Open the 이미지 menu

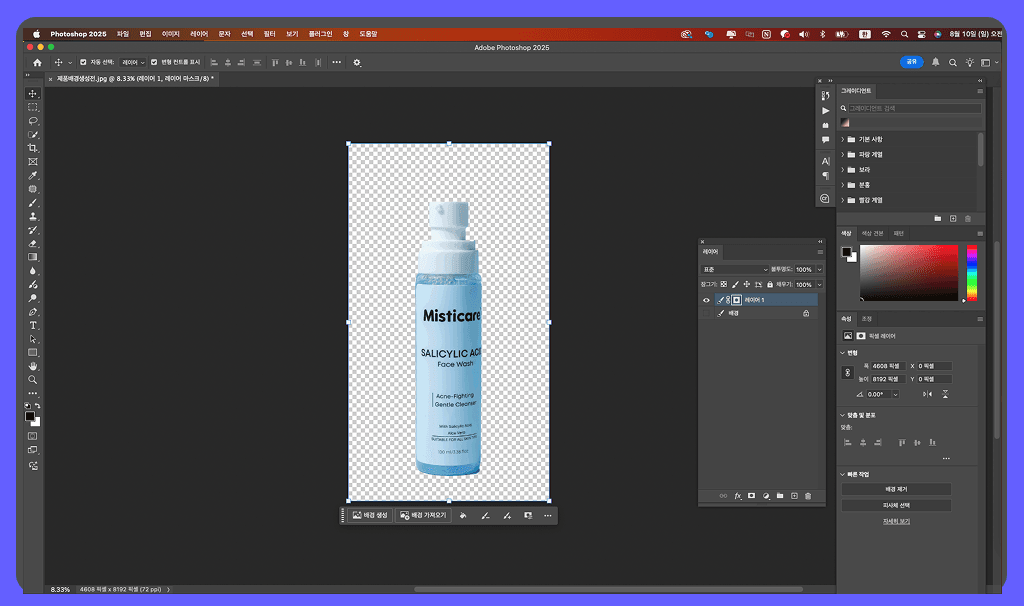(x=170, y=34)
